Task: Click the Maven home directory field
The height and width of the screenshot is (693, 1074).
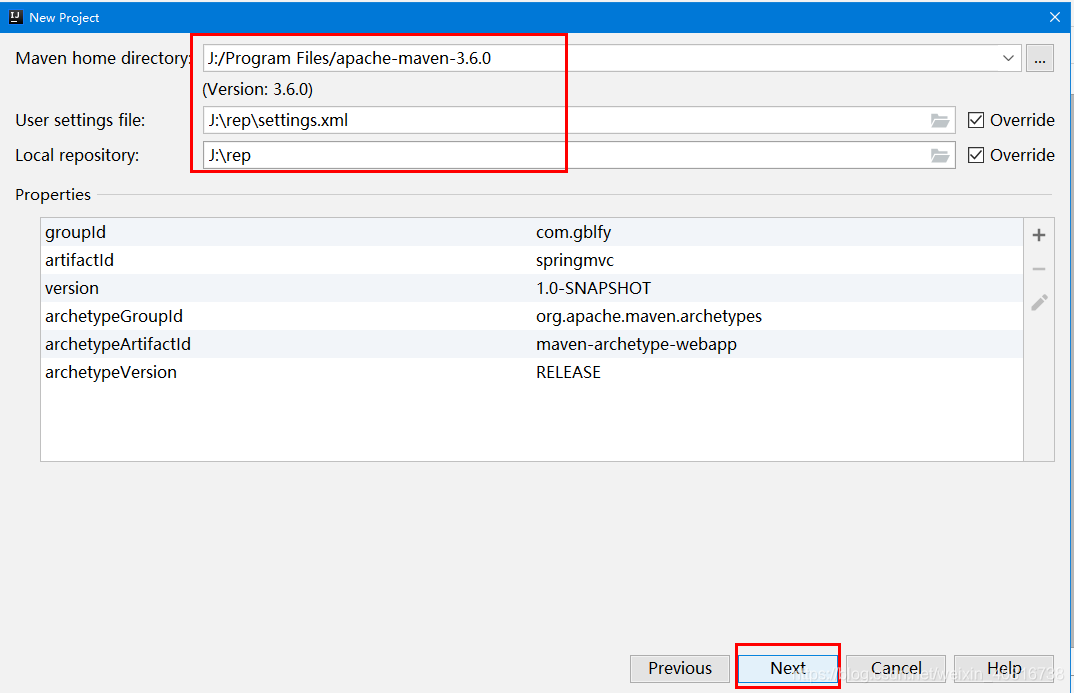Action: (612, 58)
